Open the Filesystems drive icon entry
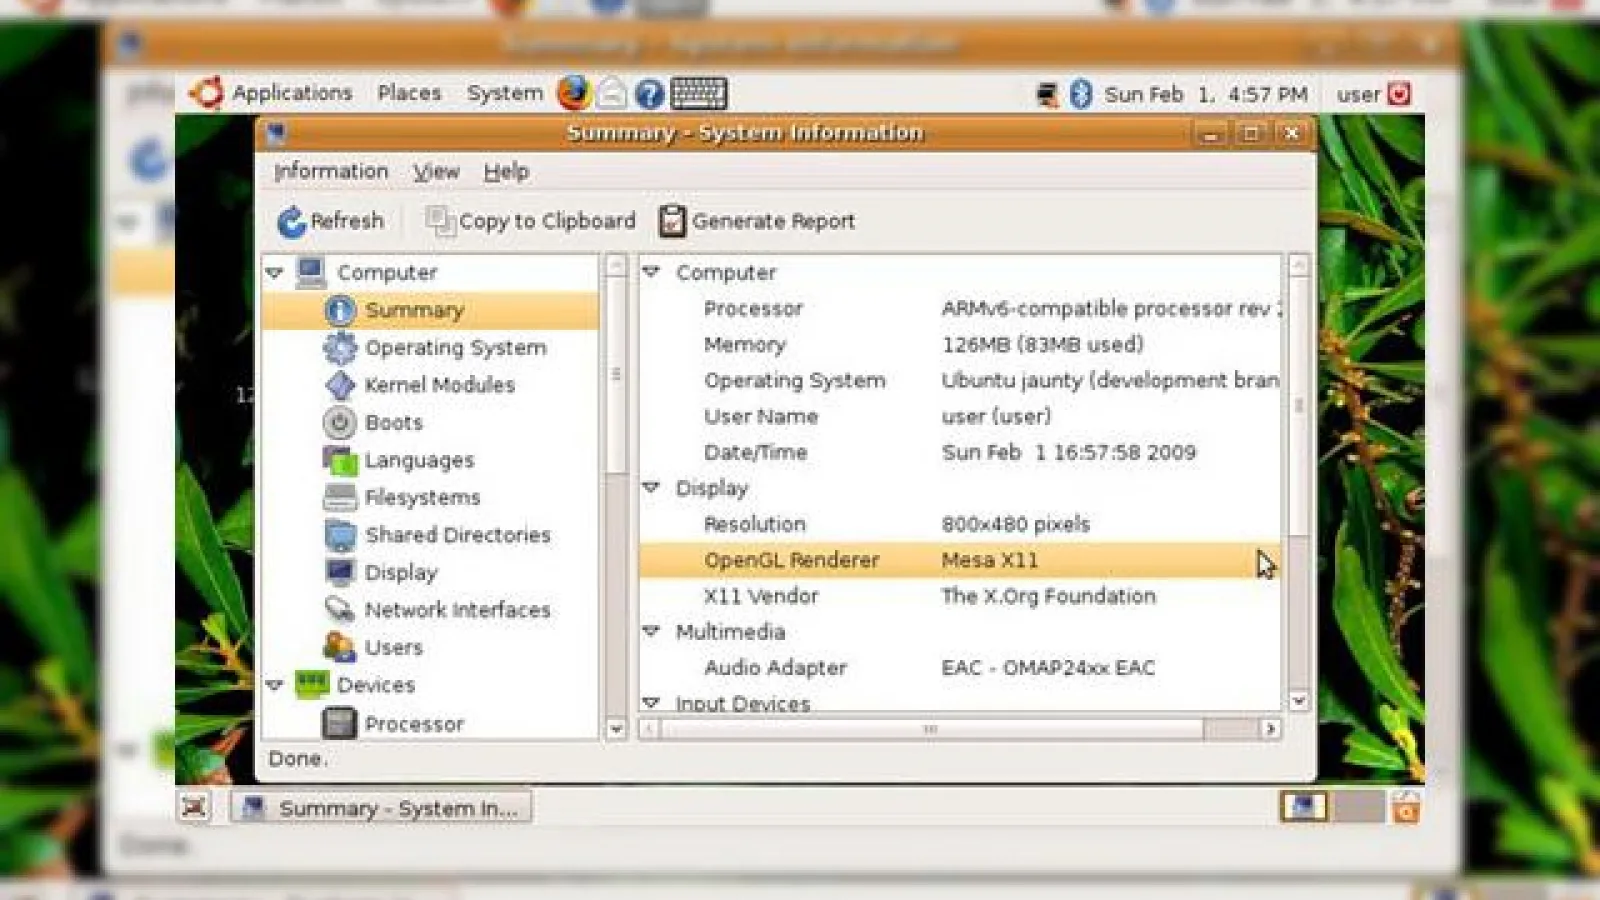The height and width of the screenshot is (900, 1600). pyautogui.click(x=340, y=497)
